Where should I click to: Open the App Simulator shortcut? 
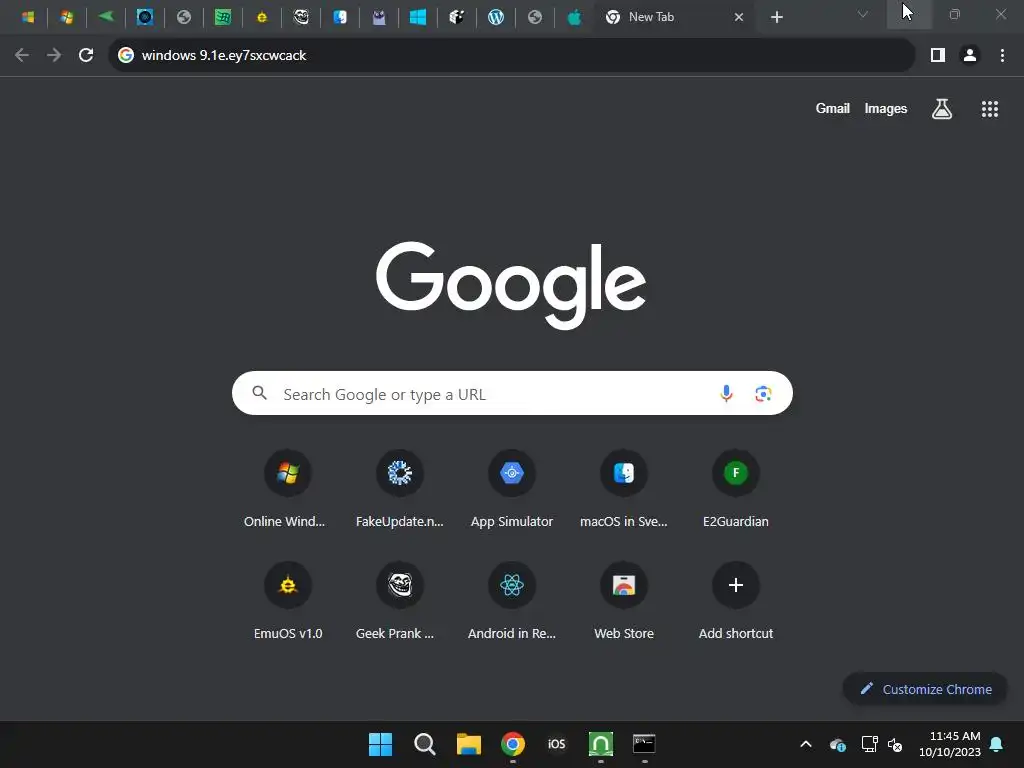point(512,490)
